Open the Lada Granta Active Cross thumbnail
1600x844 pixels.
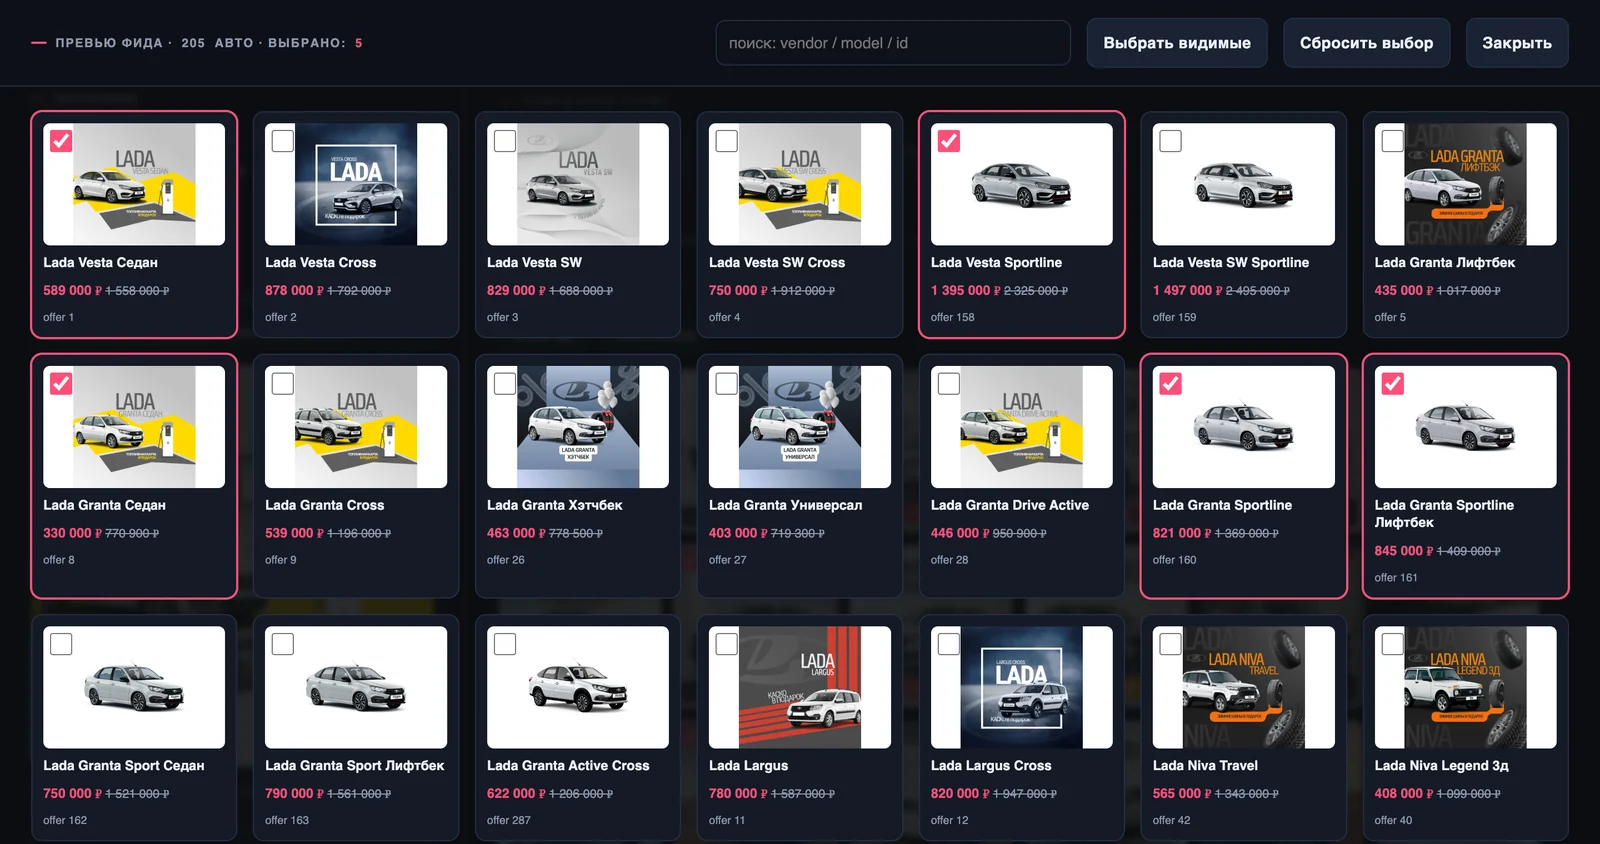pyautogui.click(x=578, y=687)
